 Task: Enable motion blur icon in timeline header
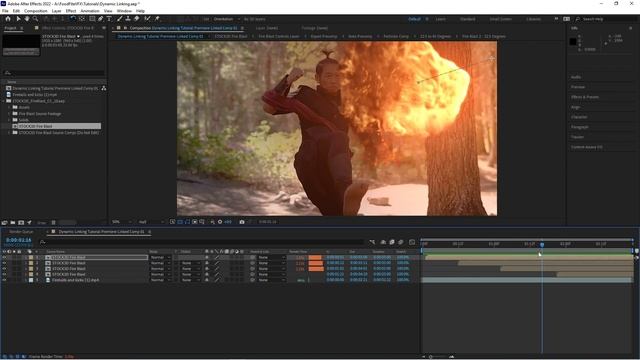[401, 242]
